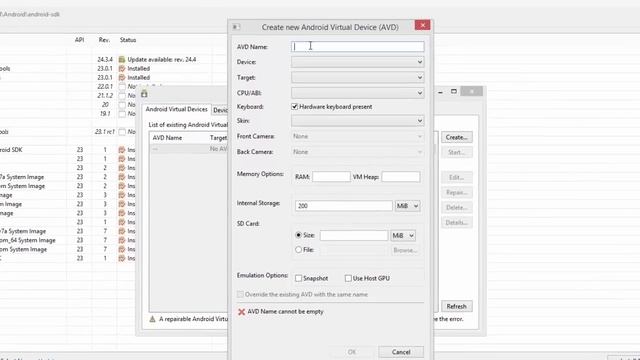The image size is (640, 360).
Task: Open the SD Card Size MiB unit dropdown
Action: 403,236
